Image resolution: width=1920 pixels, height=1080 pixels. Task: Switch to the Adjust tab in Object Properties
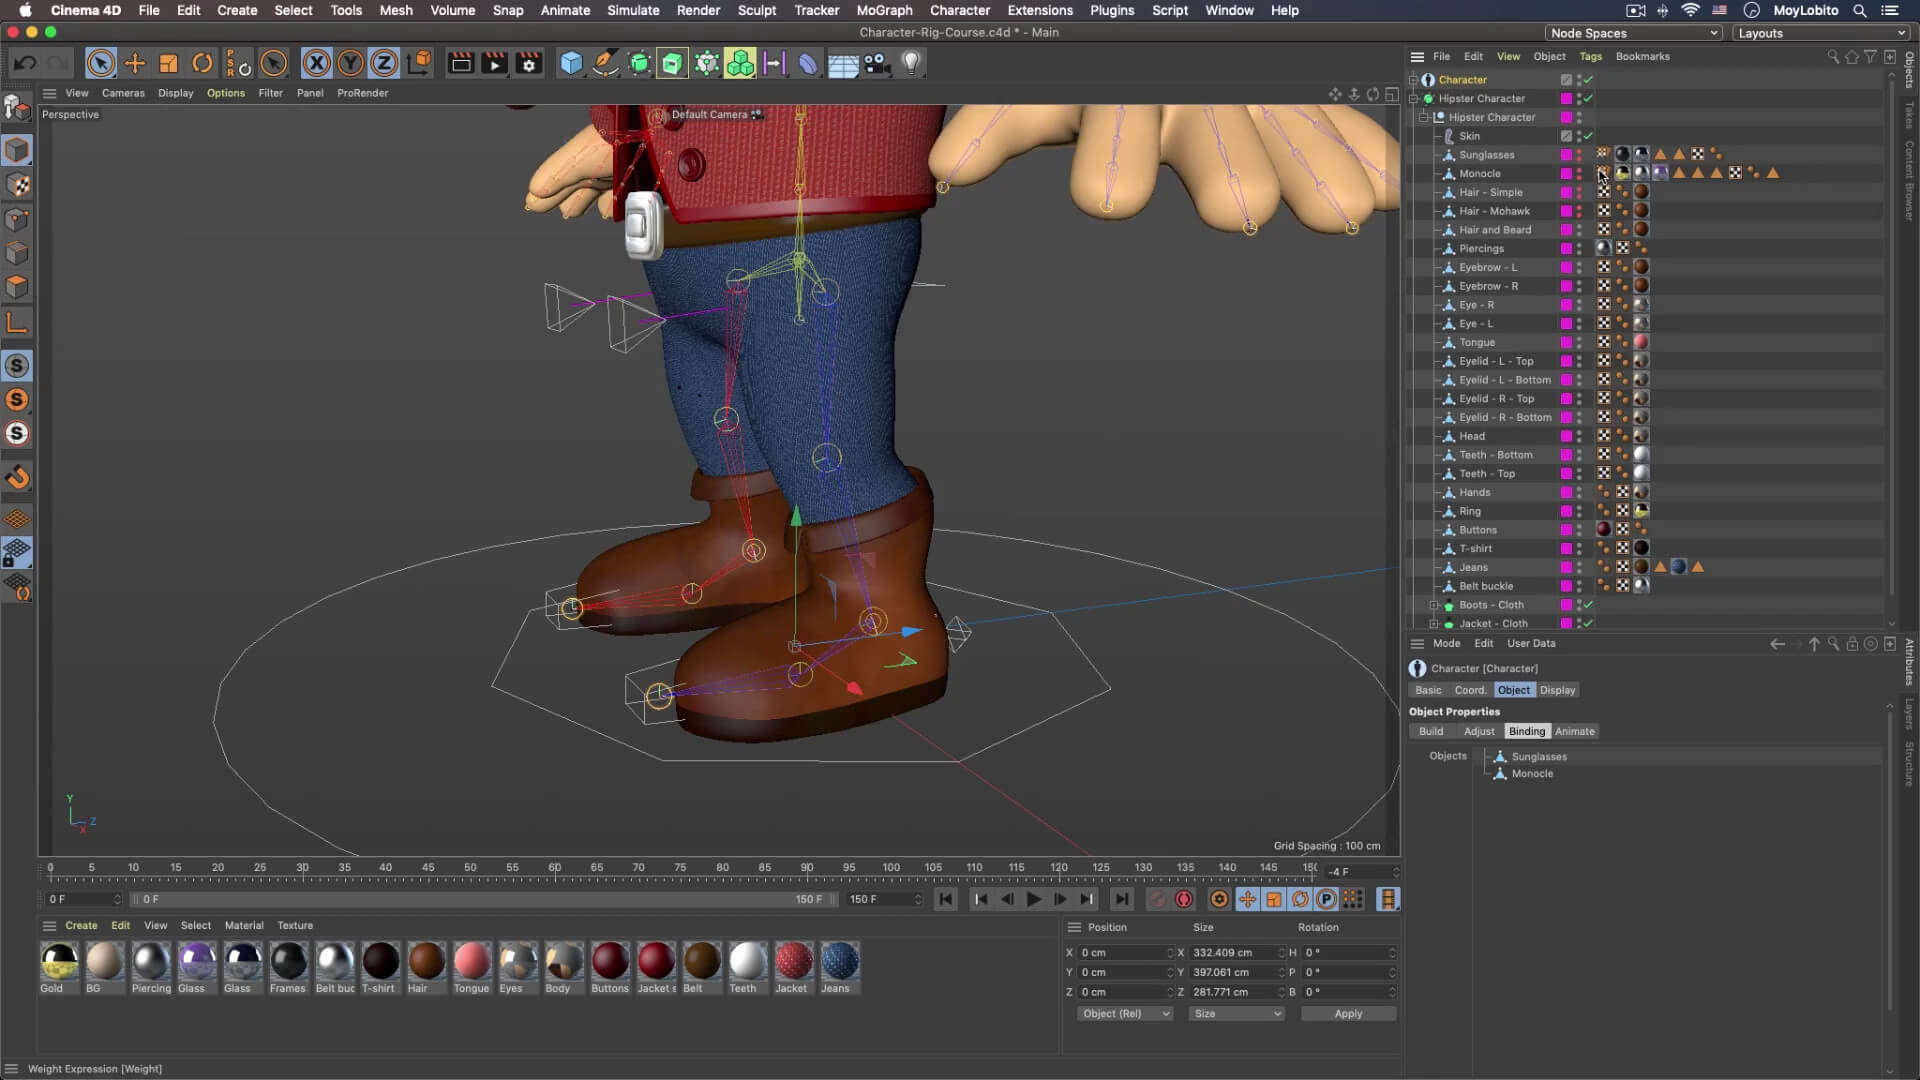(x=1479, y=731)
